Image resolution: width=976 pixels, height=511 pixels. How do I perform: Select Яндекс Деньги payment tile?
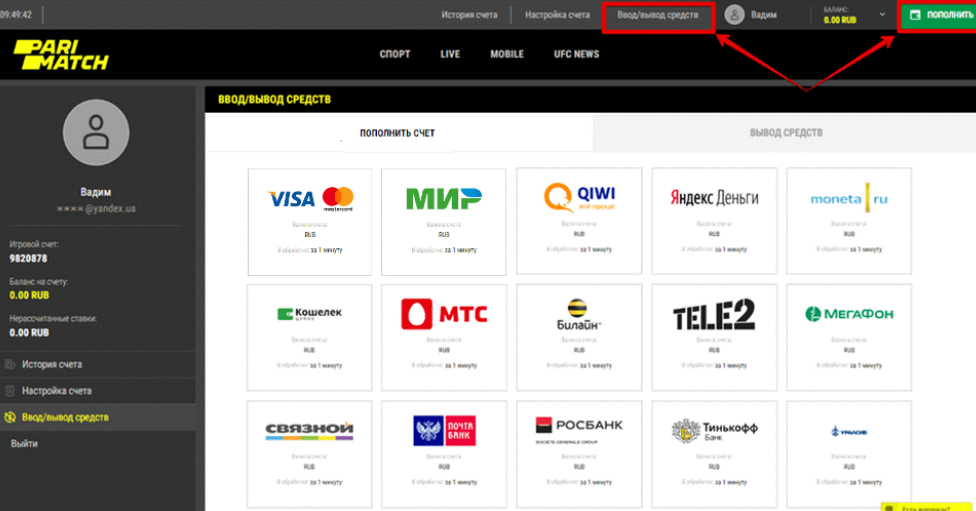(714, 221)
